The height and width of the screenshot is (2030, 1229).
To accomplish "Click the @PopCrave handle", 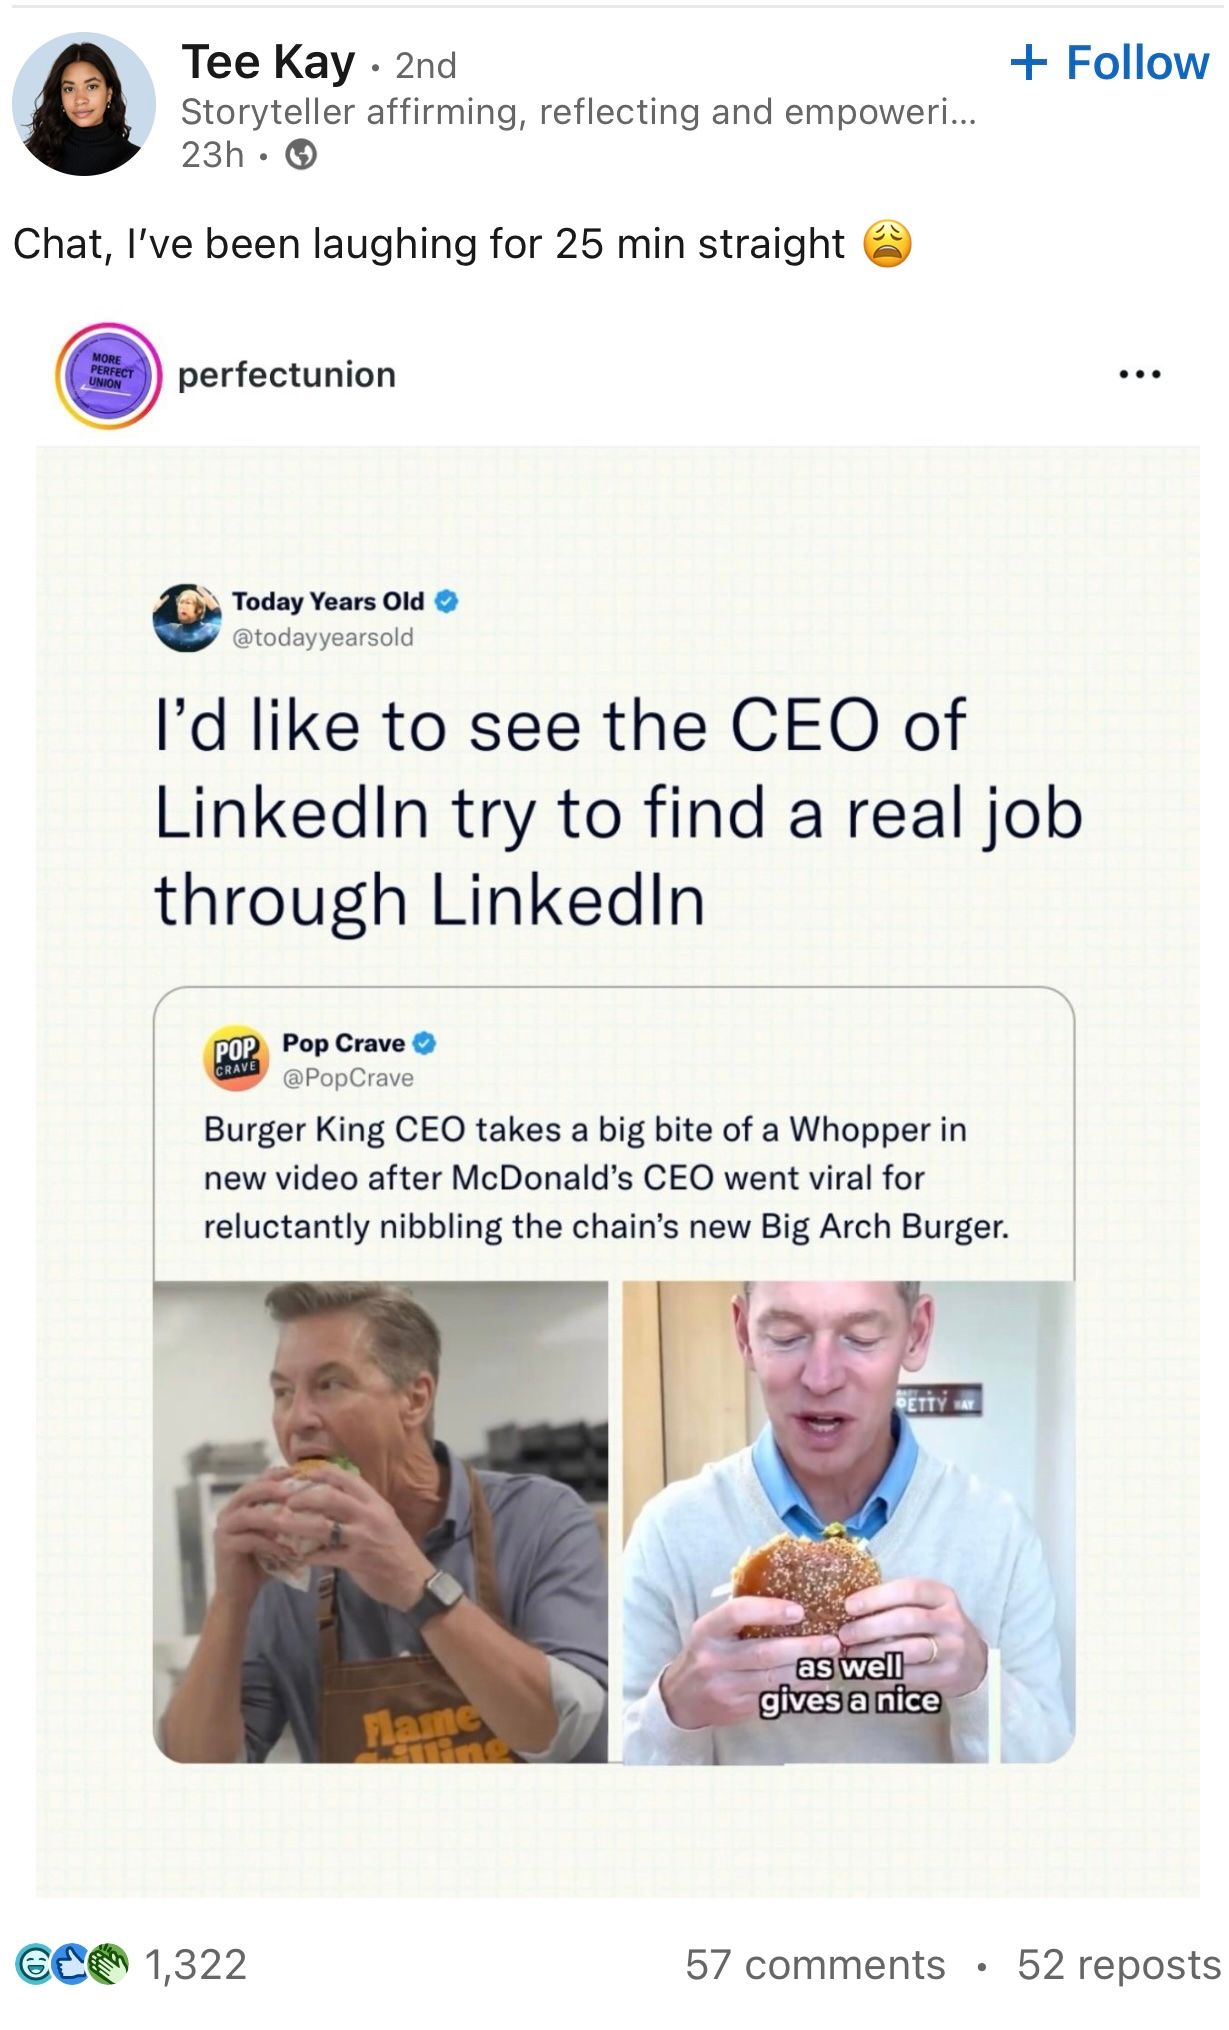I will [x=348, y=1078].
